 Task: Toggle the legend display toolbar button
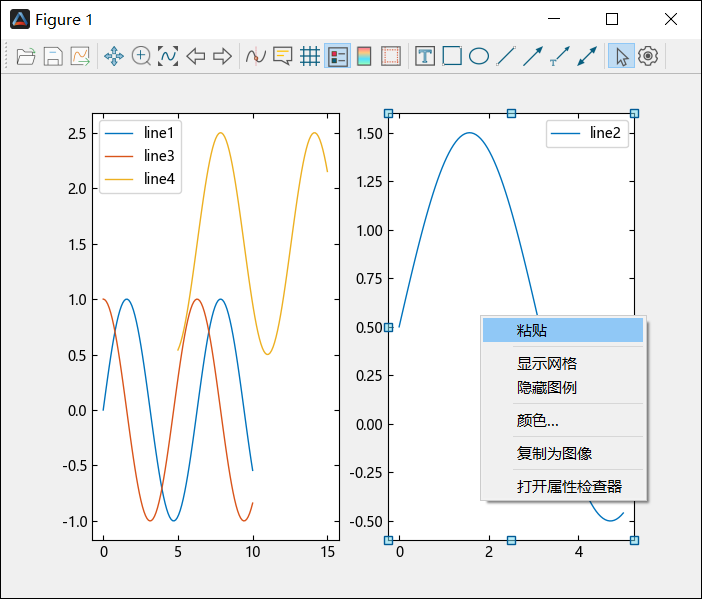pos(337,57)
